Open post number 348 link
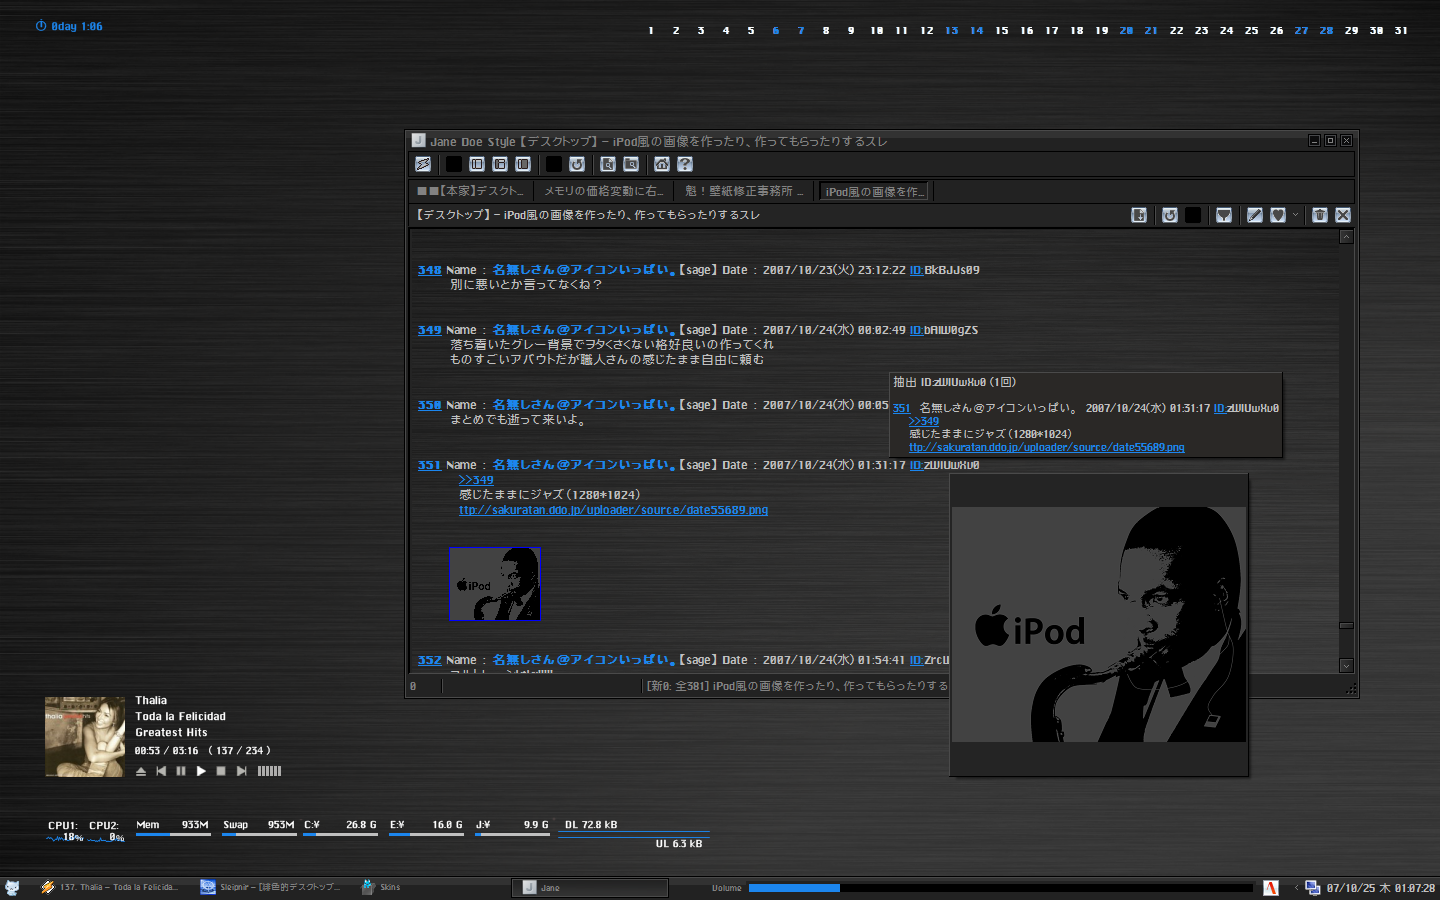 click(429, 270)
